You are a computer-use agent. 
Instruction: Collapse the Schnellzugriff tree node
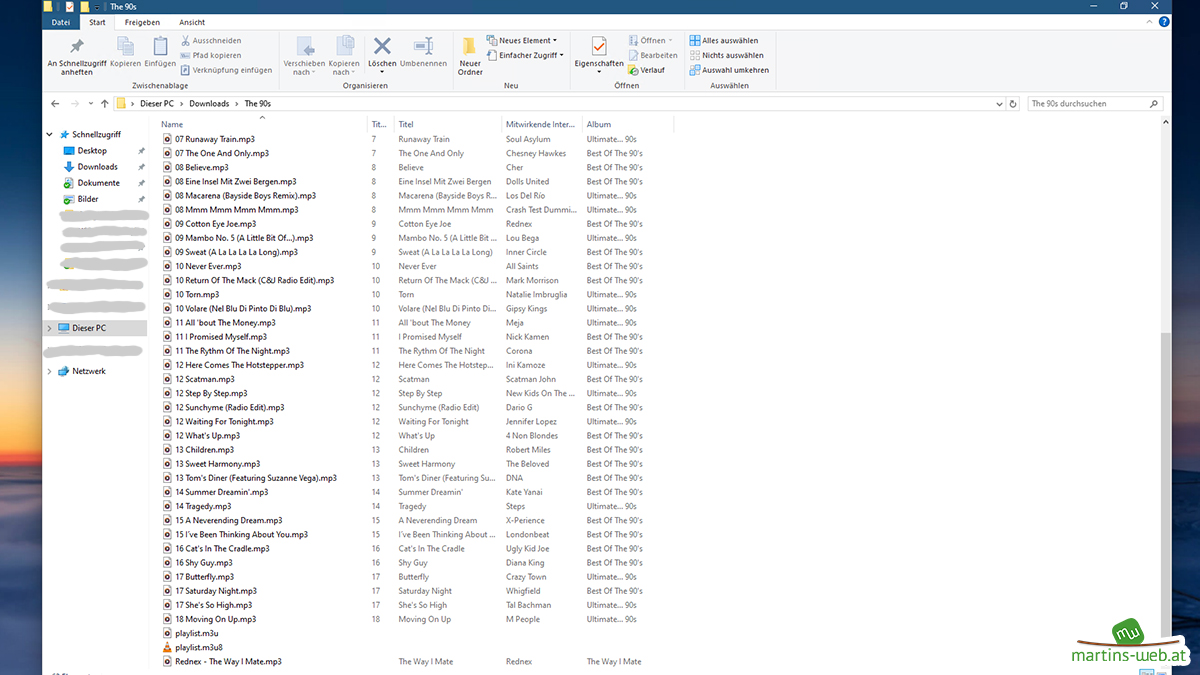pos(50,134)
